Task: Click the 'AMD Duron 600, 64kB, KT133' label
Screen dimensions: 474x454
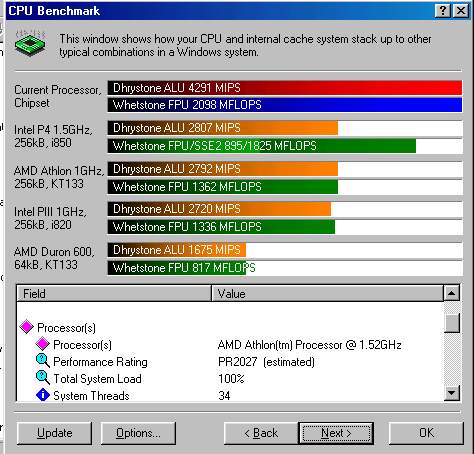Action: tap(54, 258)
